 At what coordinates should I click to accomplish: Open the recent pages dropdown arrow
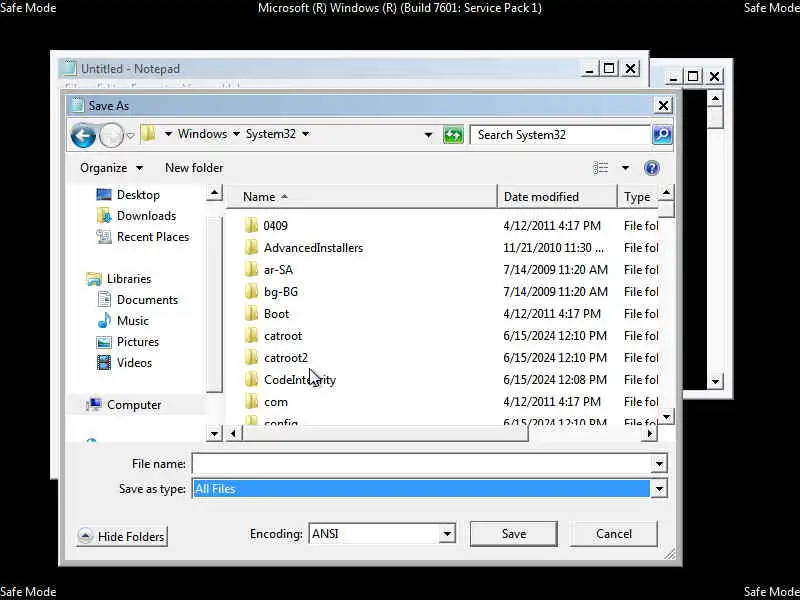(x=130, y=136)
